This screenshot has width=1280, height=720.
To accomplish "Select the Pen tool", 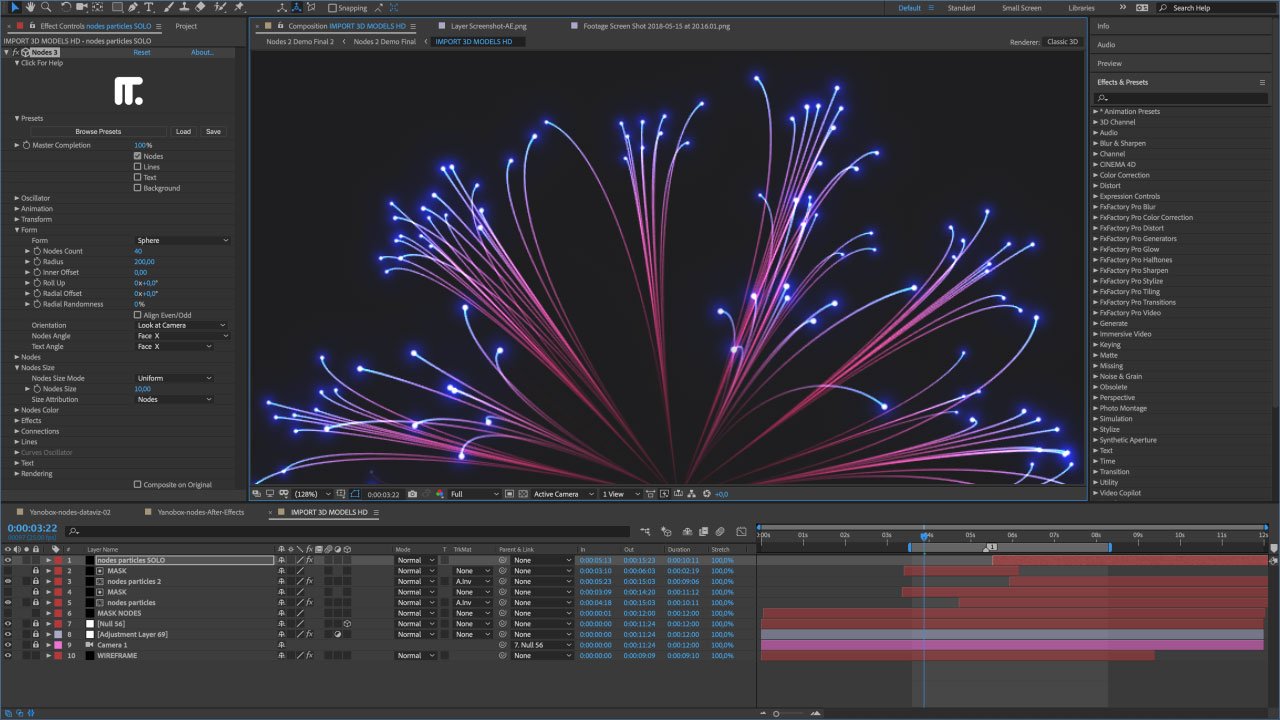I will [x=133, y=7].
